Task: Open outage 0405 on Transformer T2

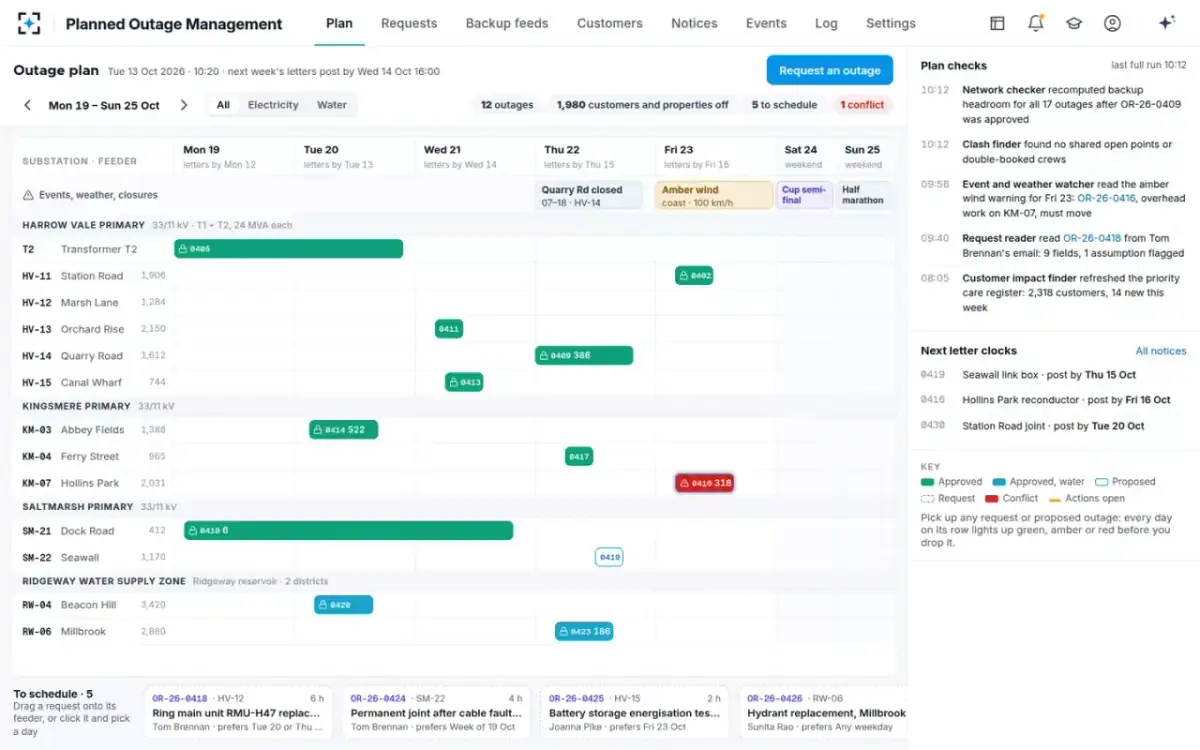Action: (288, 249)
